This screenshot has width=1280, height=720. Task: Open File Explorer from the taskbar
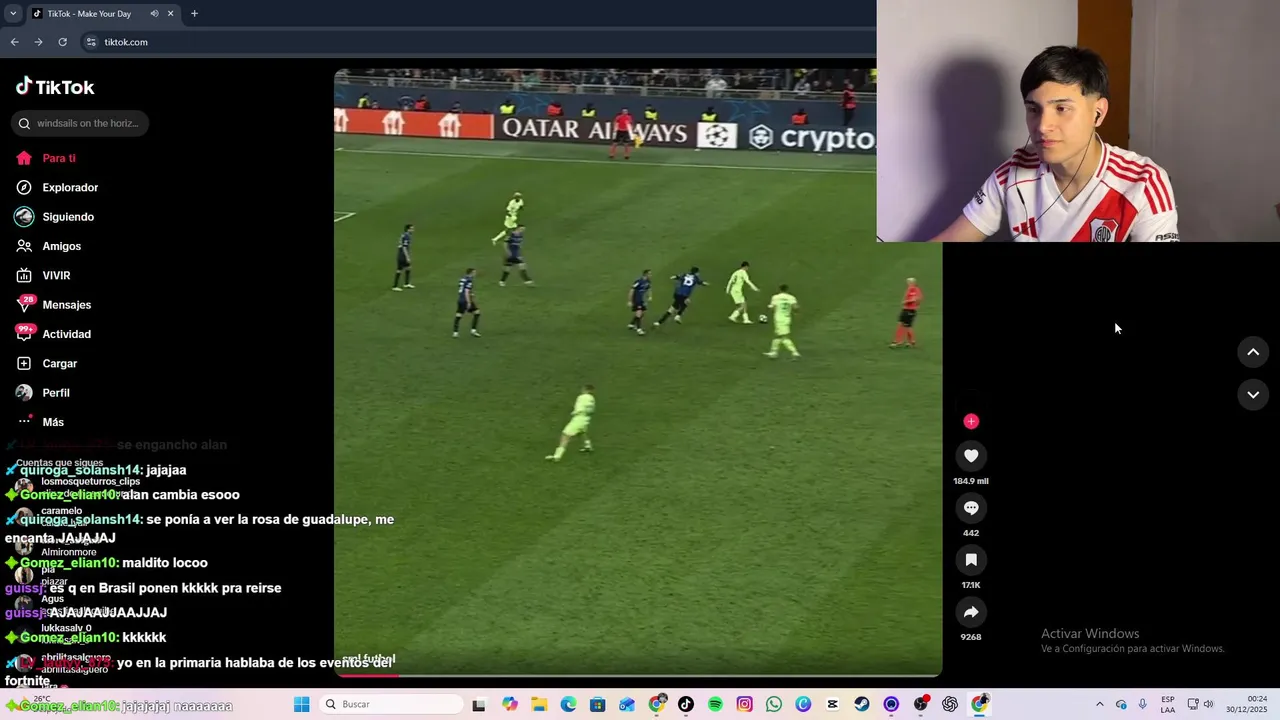coord(539,704)
